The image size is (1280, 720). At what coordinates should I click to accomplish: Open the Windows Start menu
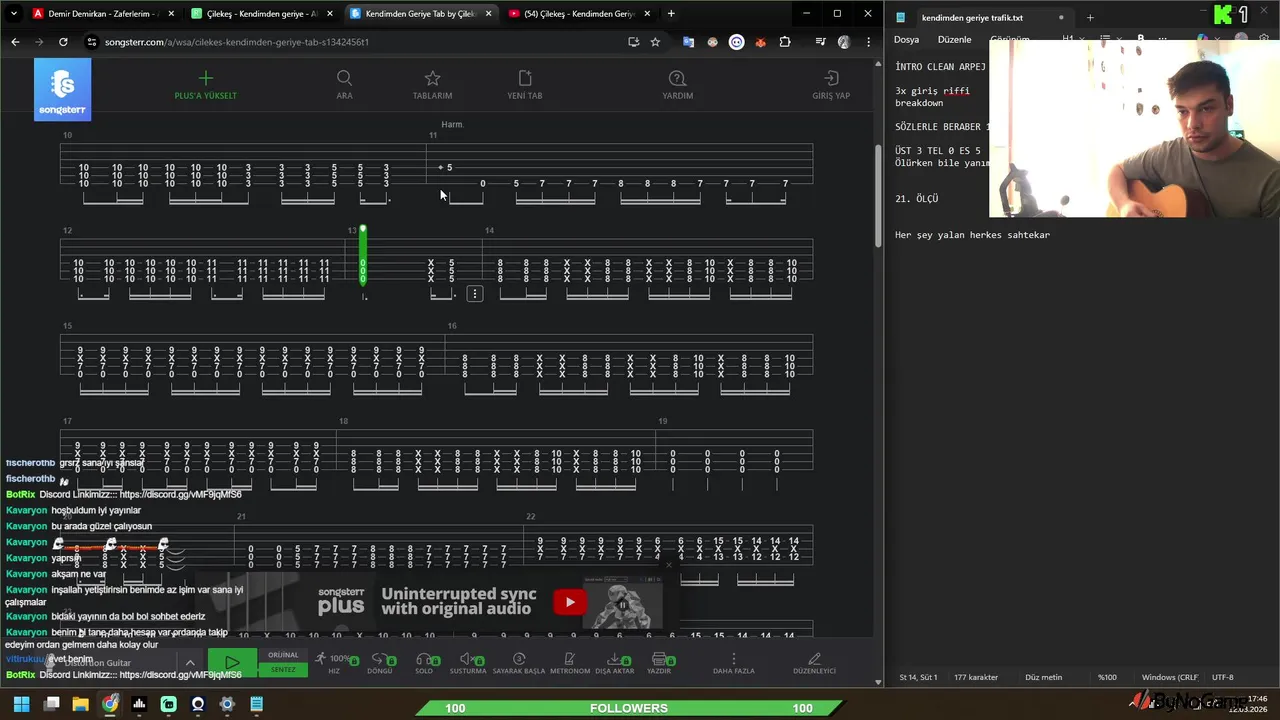[21, 704]
